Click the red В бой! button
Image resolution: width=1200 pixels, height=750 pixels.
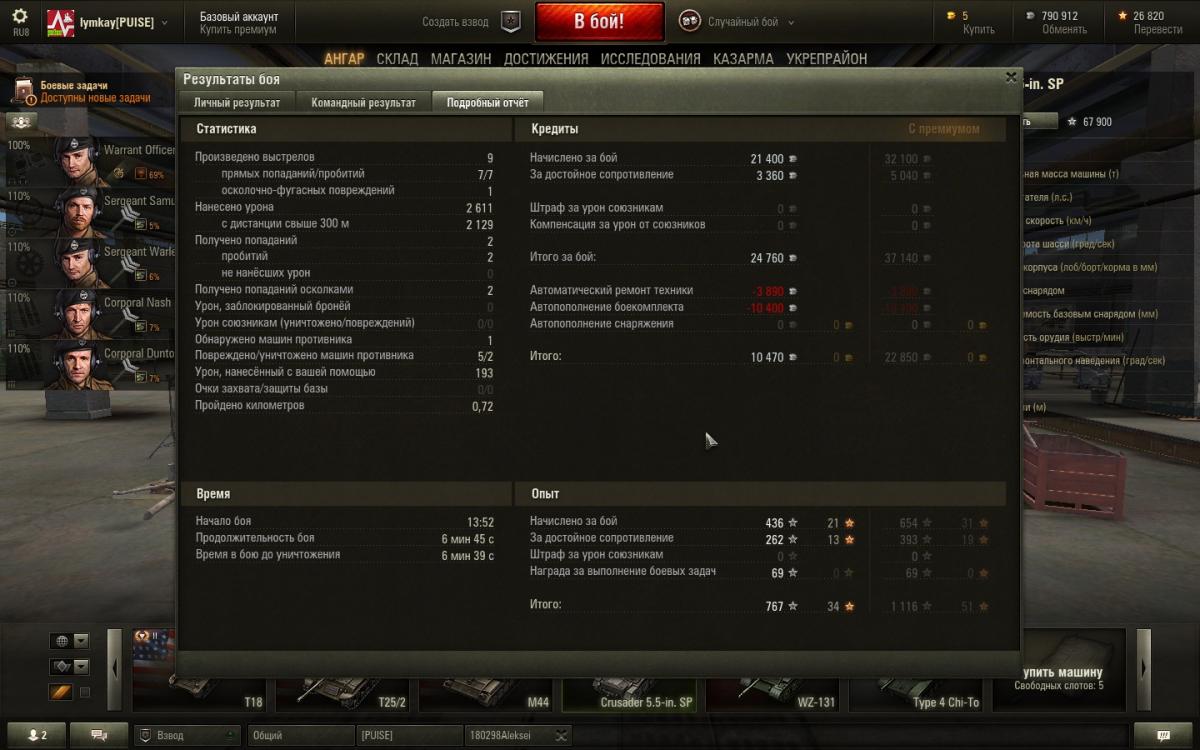click(x=599, y=21)
